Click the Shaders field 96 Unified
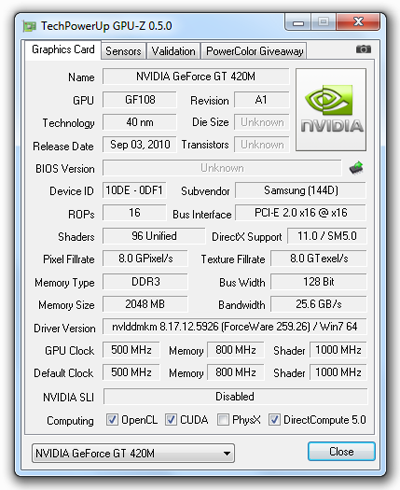 point(154,236)
